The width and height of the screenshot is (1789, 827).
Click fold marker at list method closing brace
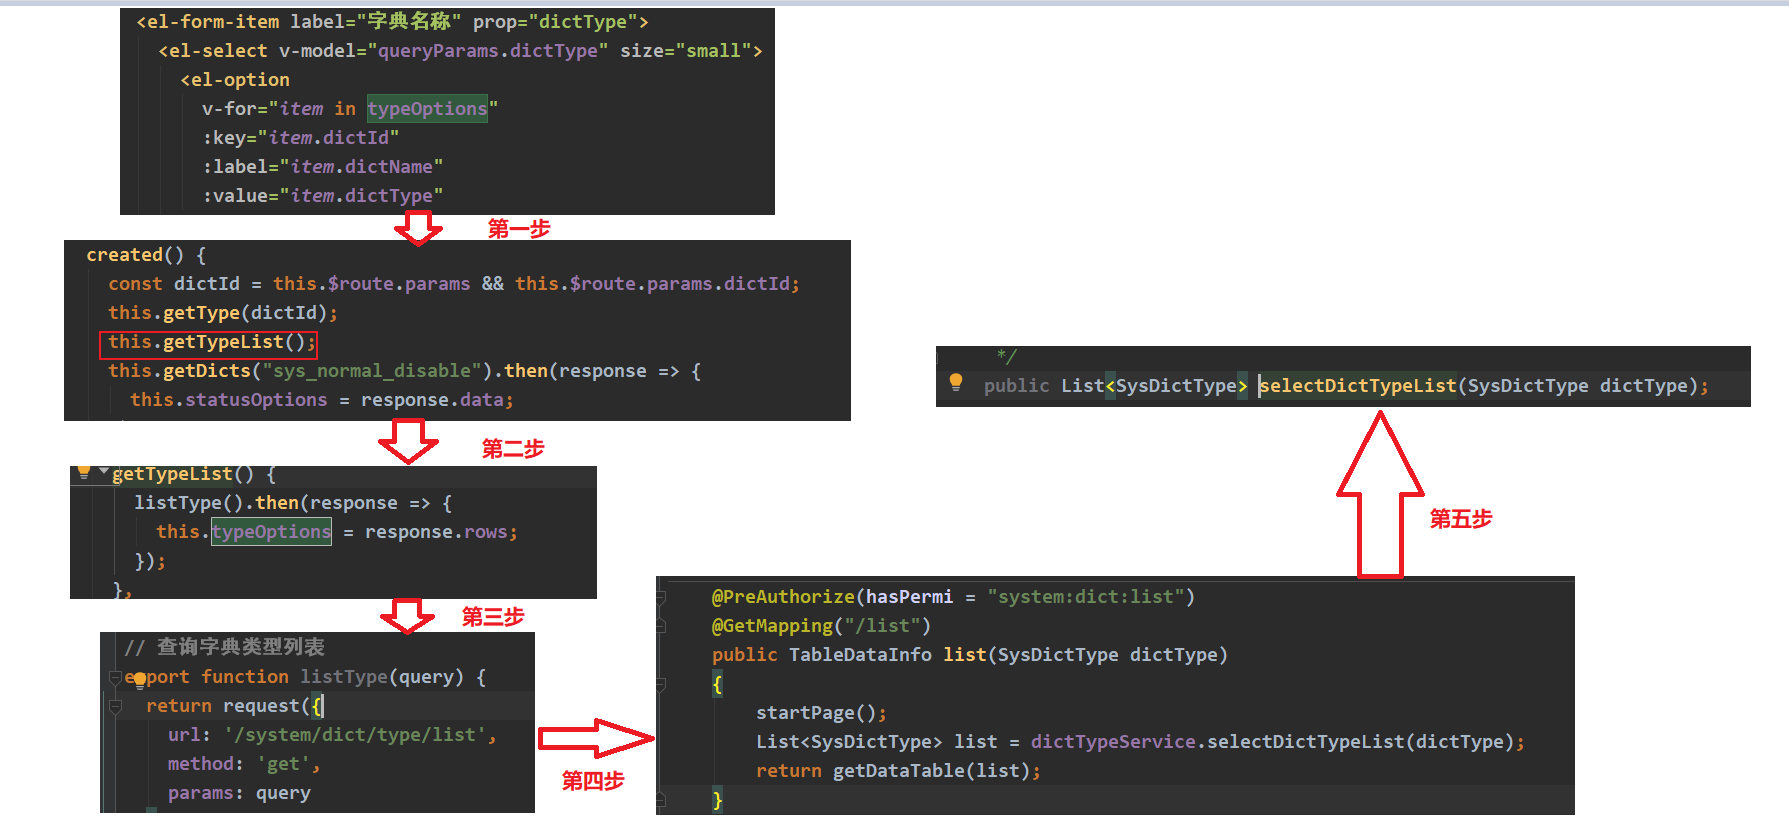(661, 801)
